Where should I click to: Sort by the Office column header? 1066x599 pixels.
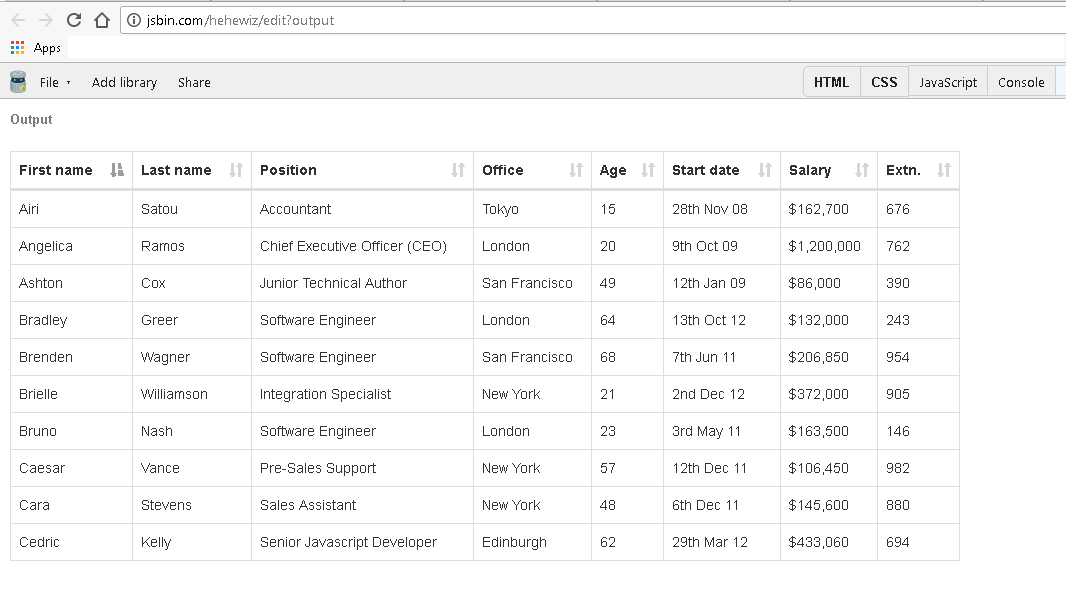[x=503, y=170]
